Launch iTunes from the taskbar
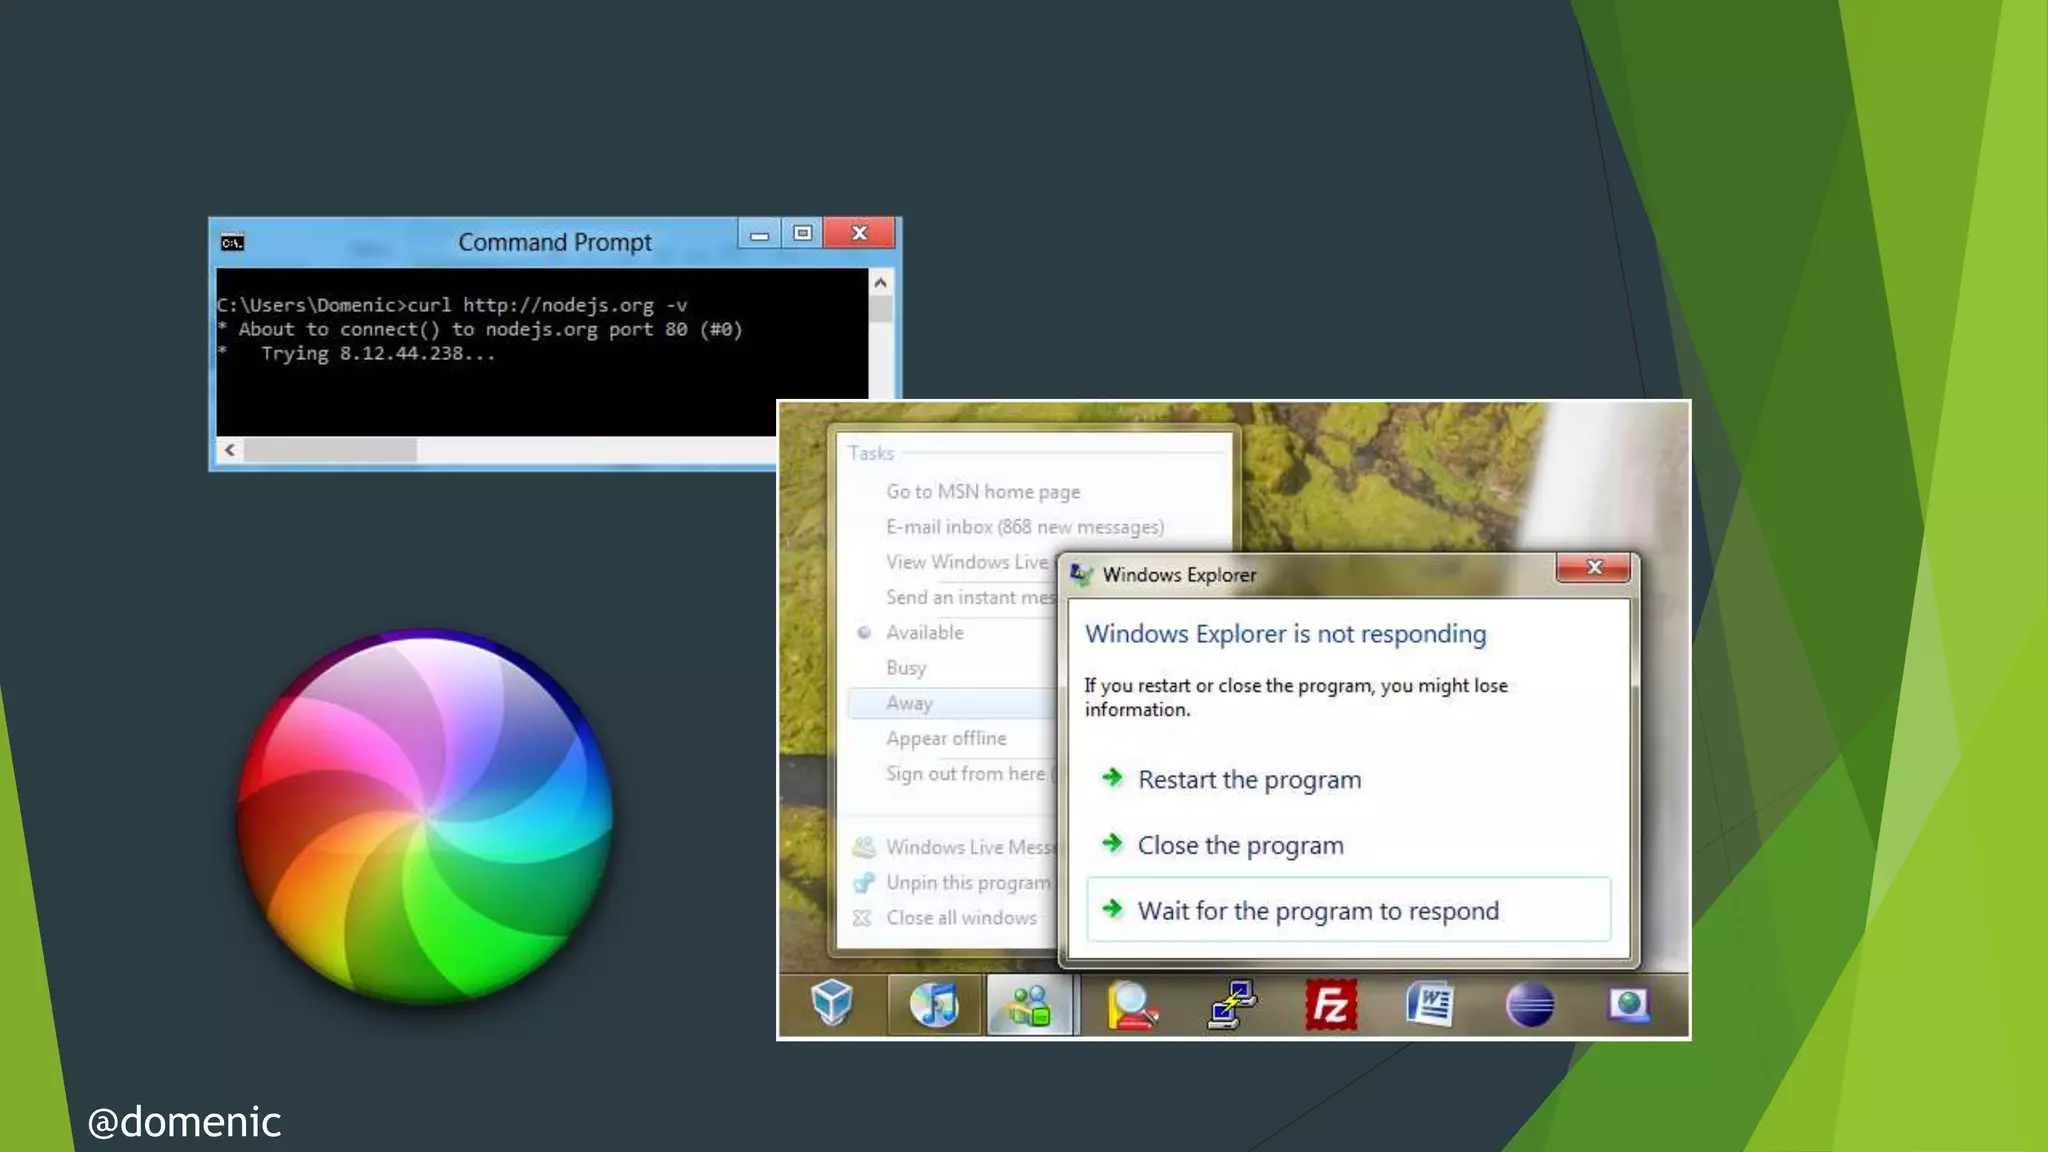 pos(934,1004)
